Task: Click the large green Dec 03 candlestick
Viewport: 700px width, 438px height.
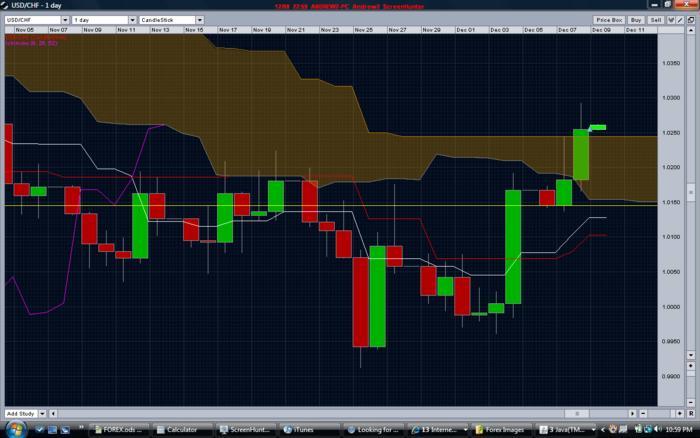Action: pyautogui.click(x=513, y=246)
